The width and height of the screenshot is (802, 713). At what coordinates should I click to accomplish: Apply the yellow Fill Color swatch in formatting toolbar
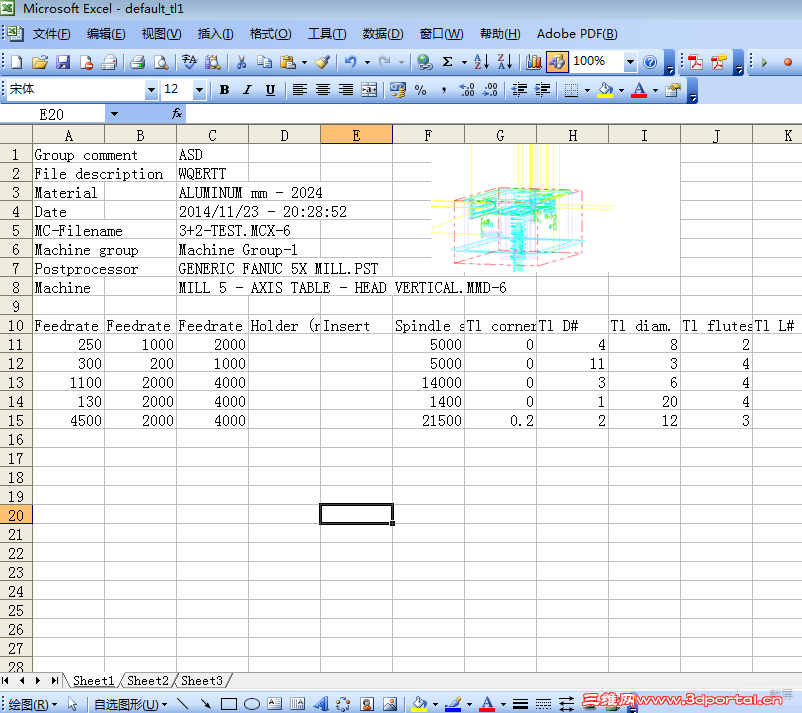point(606,91)
